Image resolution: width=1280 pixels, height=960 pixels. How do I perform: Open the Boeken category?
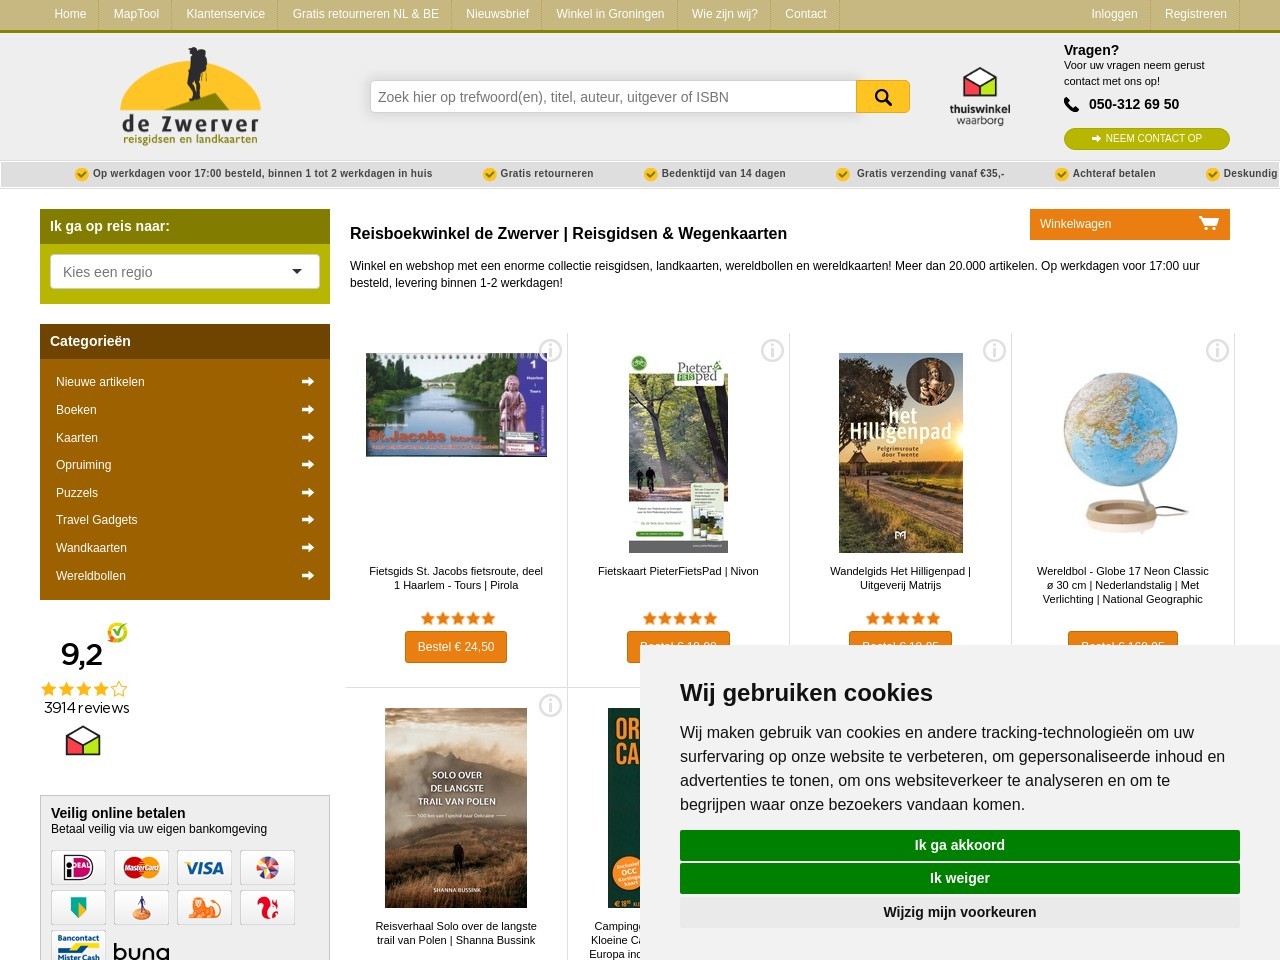pyautogui.click(x=76, y=409)
